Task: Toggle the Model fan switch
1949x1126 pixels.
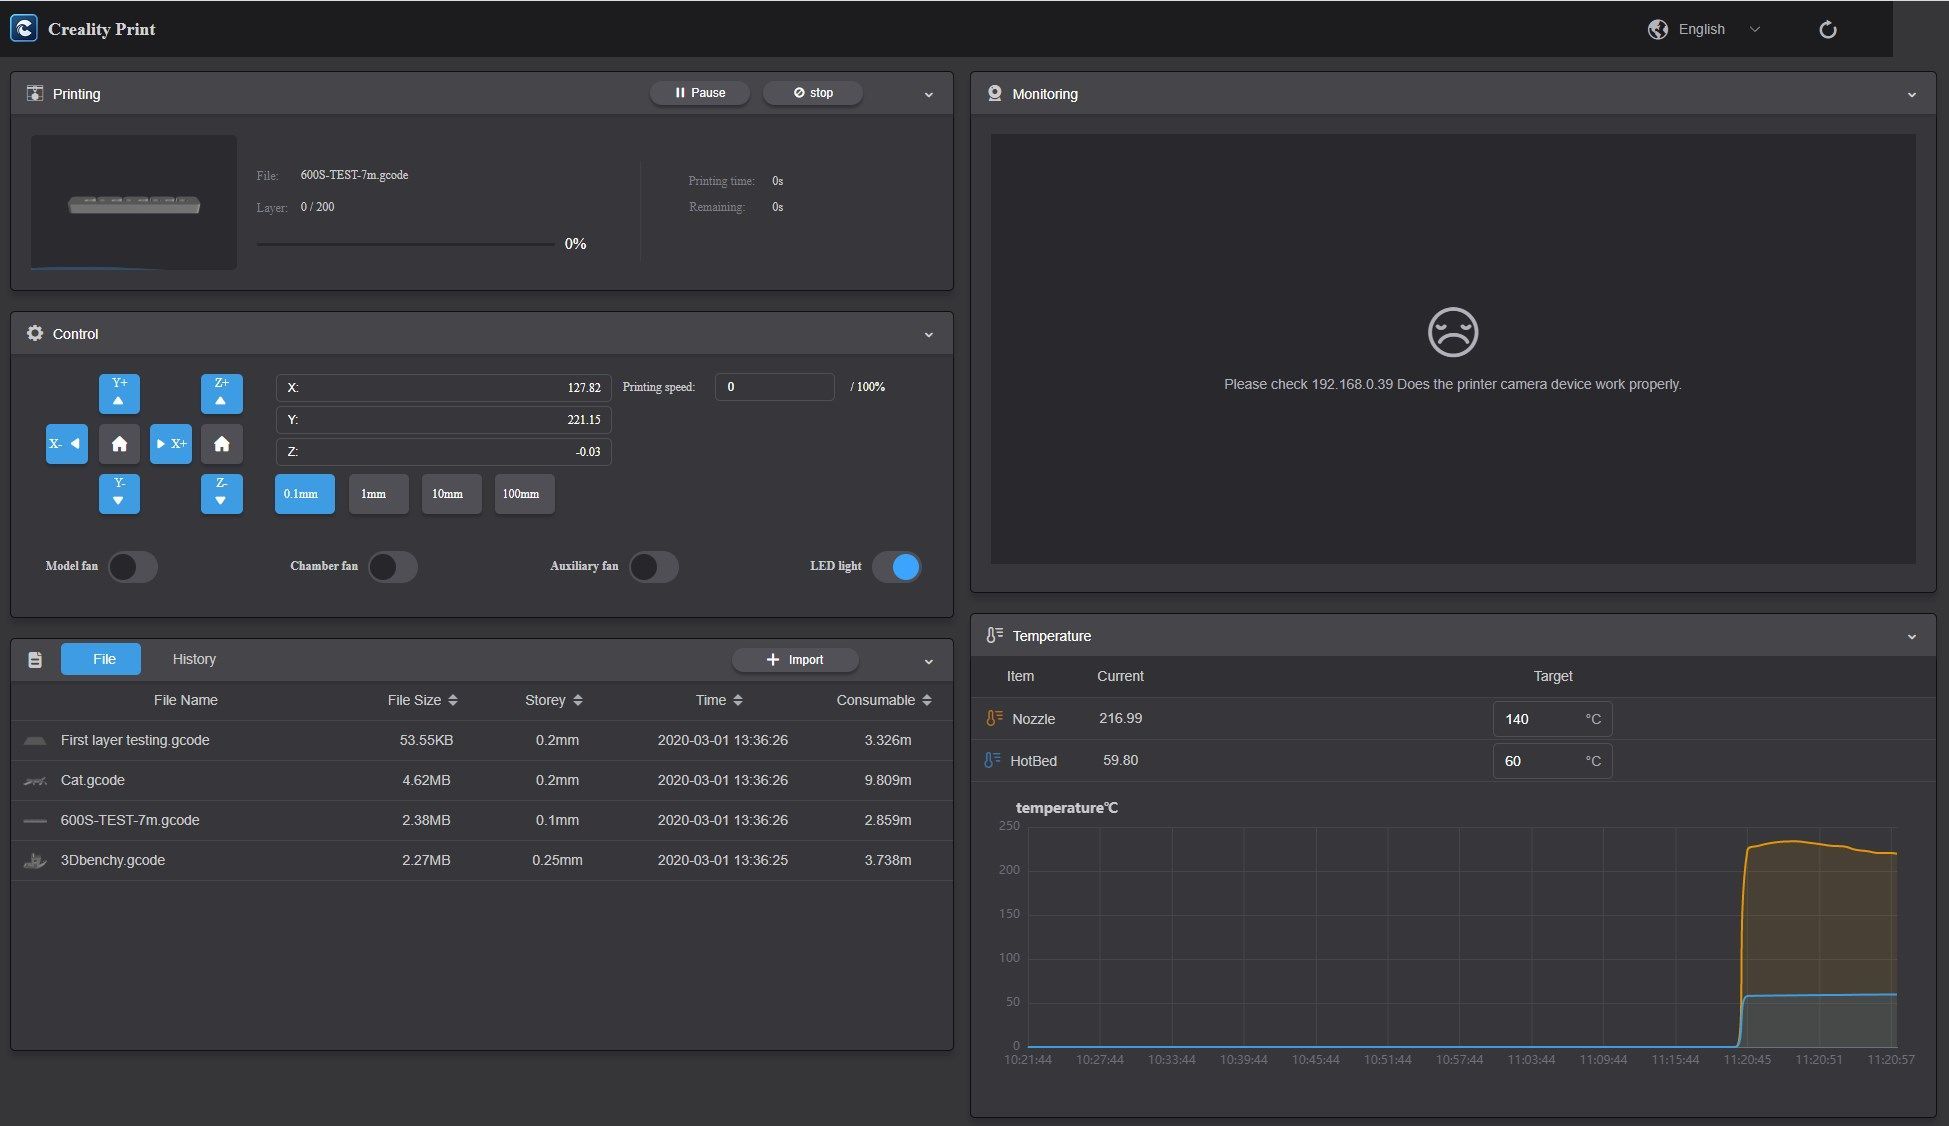Action: click(132, 567)
